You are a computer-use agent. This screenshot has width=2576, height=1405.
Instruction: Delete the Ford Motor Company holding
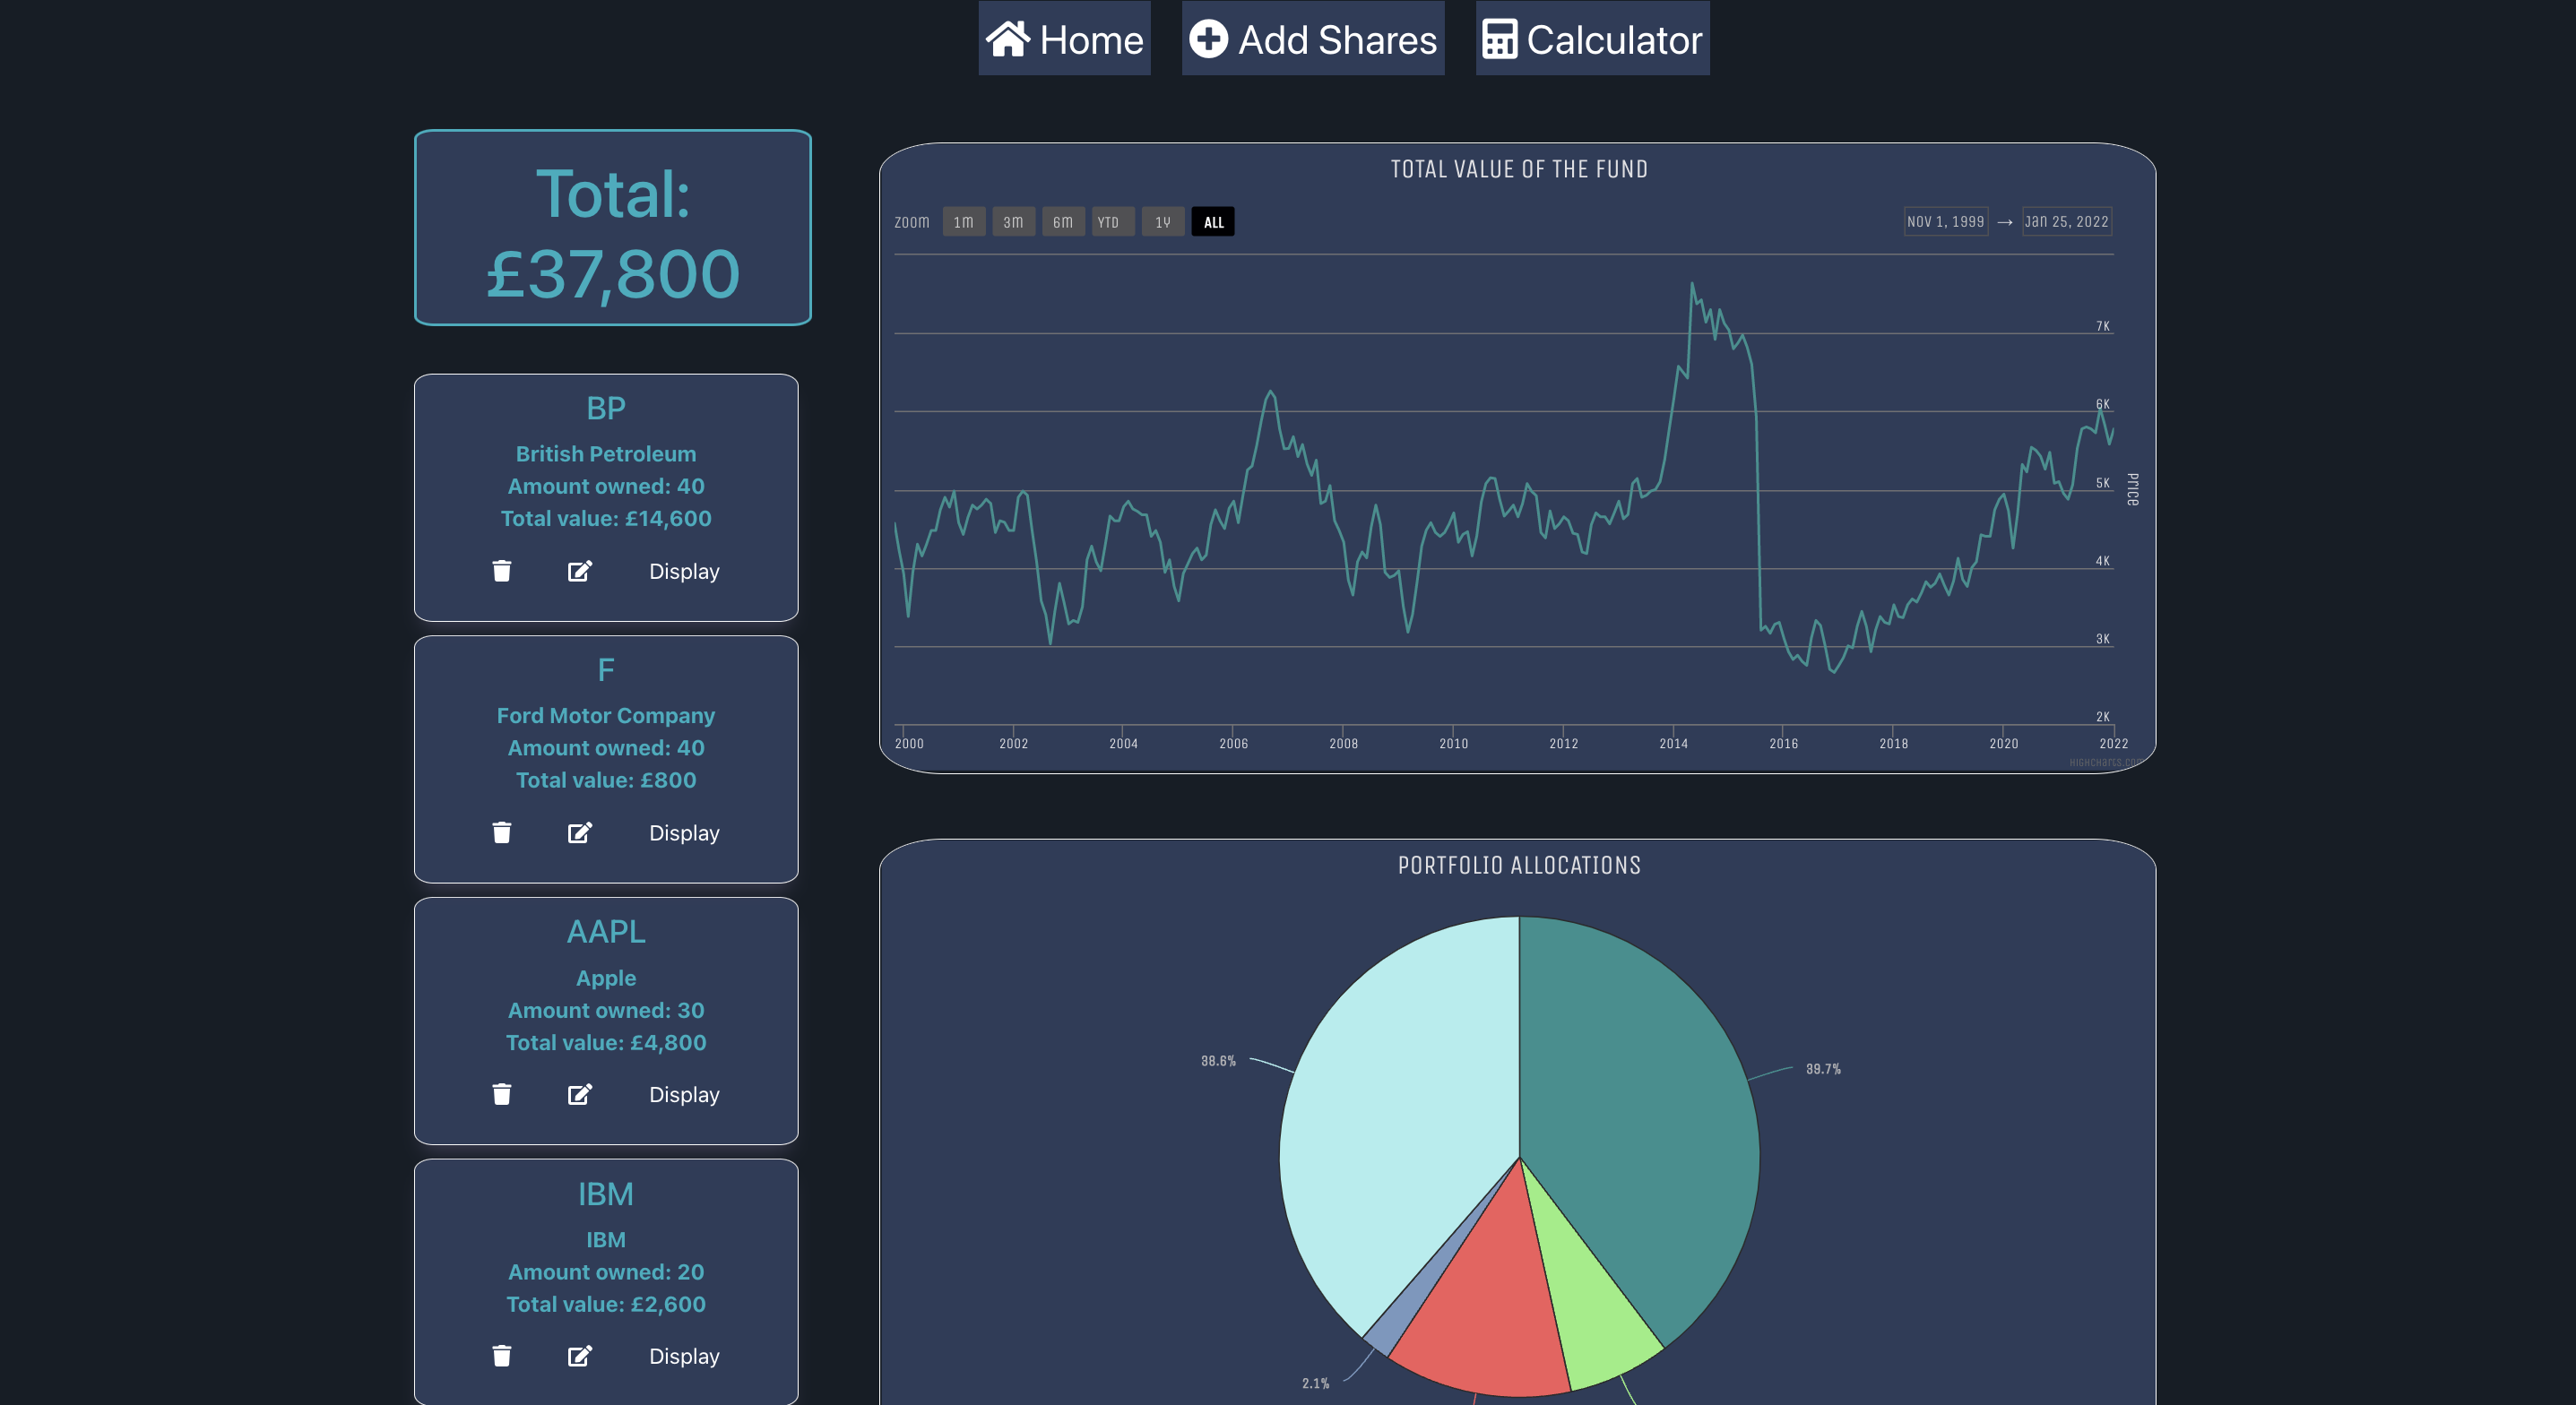coord(502,833)
